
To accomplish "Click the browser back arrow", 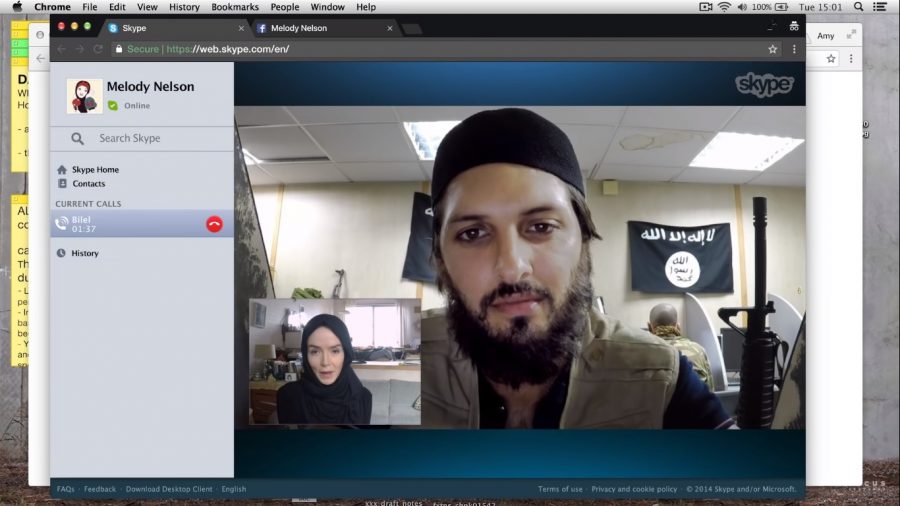I will point(61,49).
